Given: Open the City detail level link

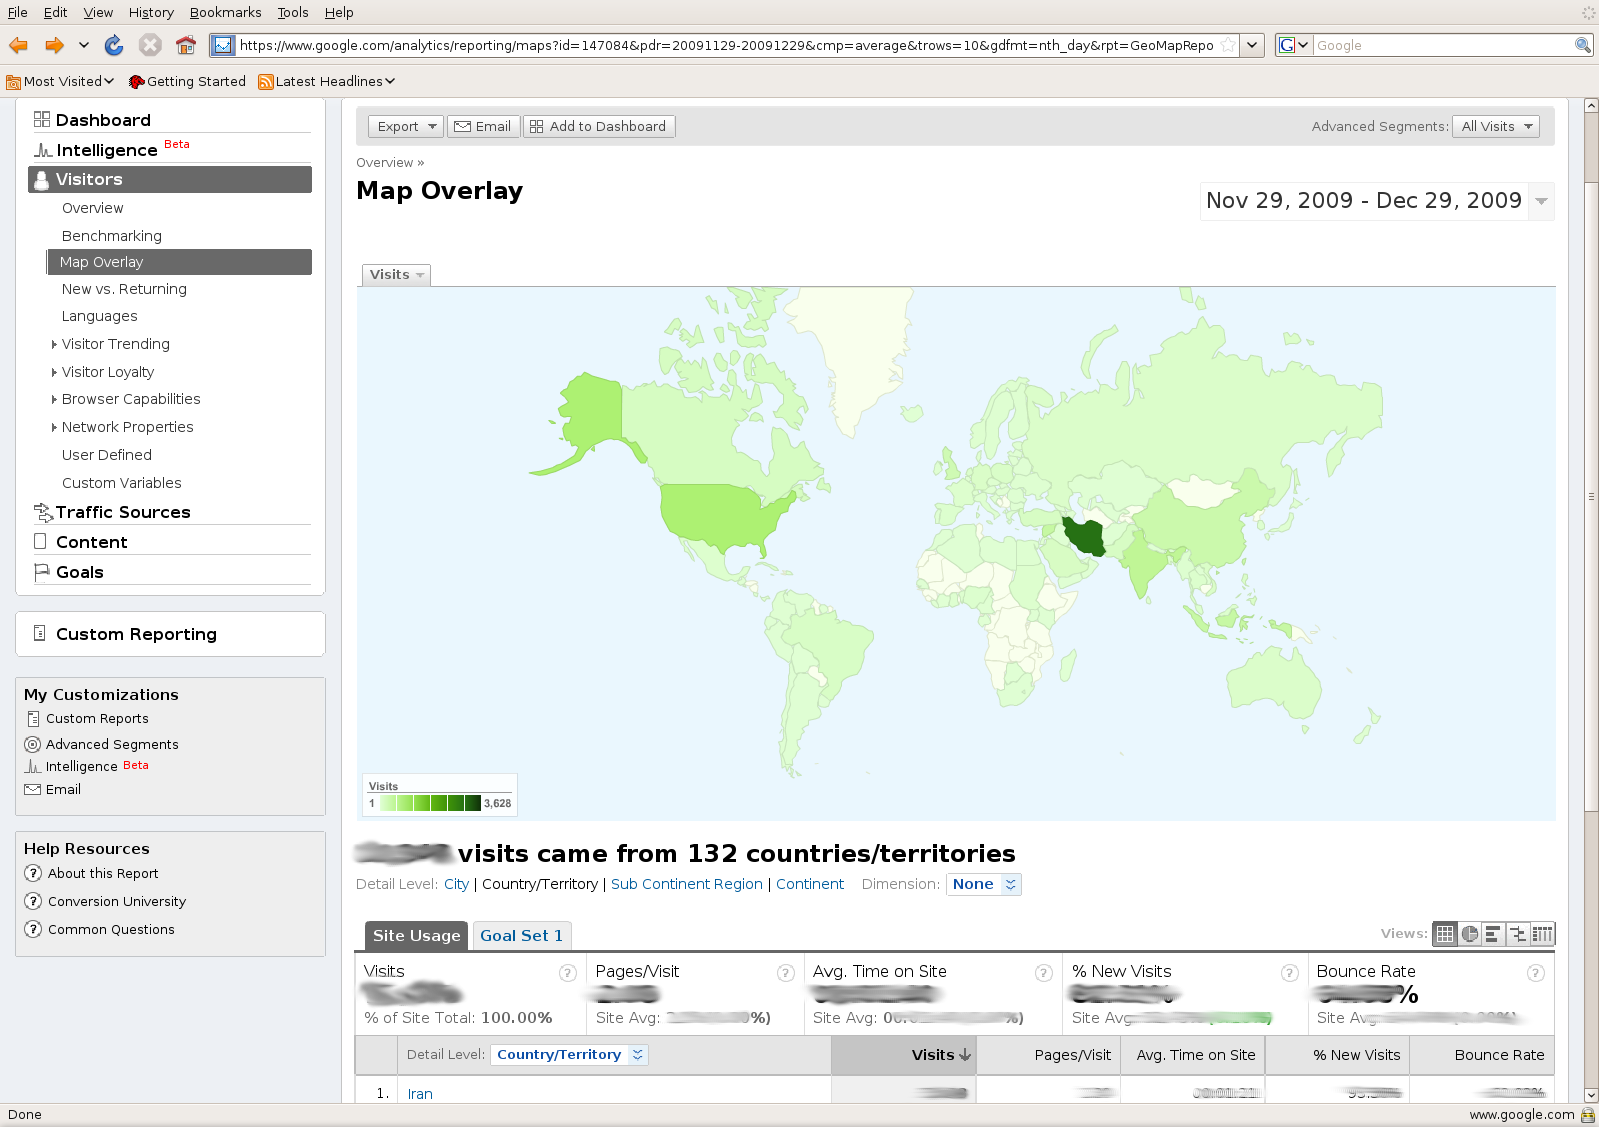Looking at the screenshot, I should 456,884.
